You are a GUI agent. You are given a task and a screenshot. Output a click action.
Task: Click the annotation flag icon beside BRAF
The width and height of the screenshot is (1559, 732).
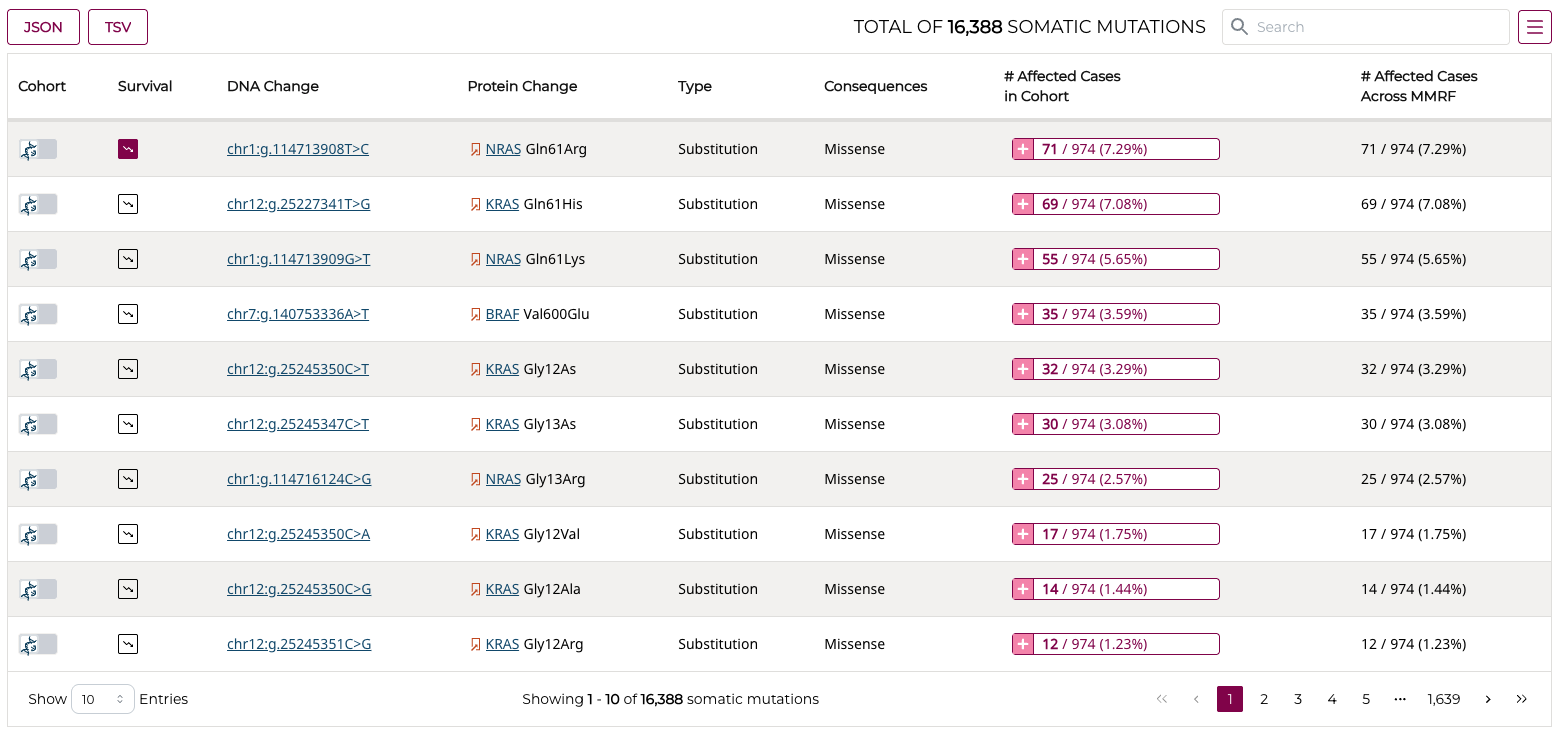(x=475, y=313)
